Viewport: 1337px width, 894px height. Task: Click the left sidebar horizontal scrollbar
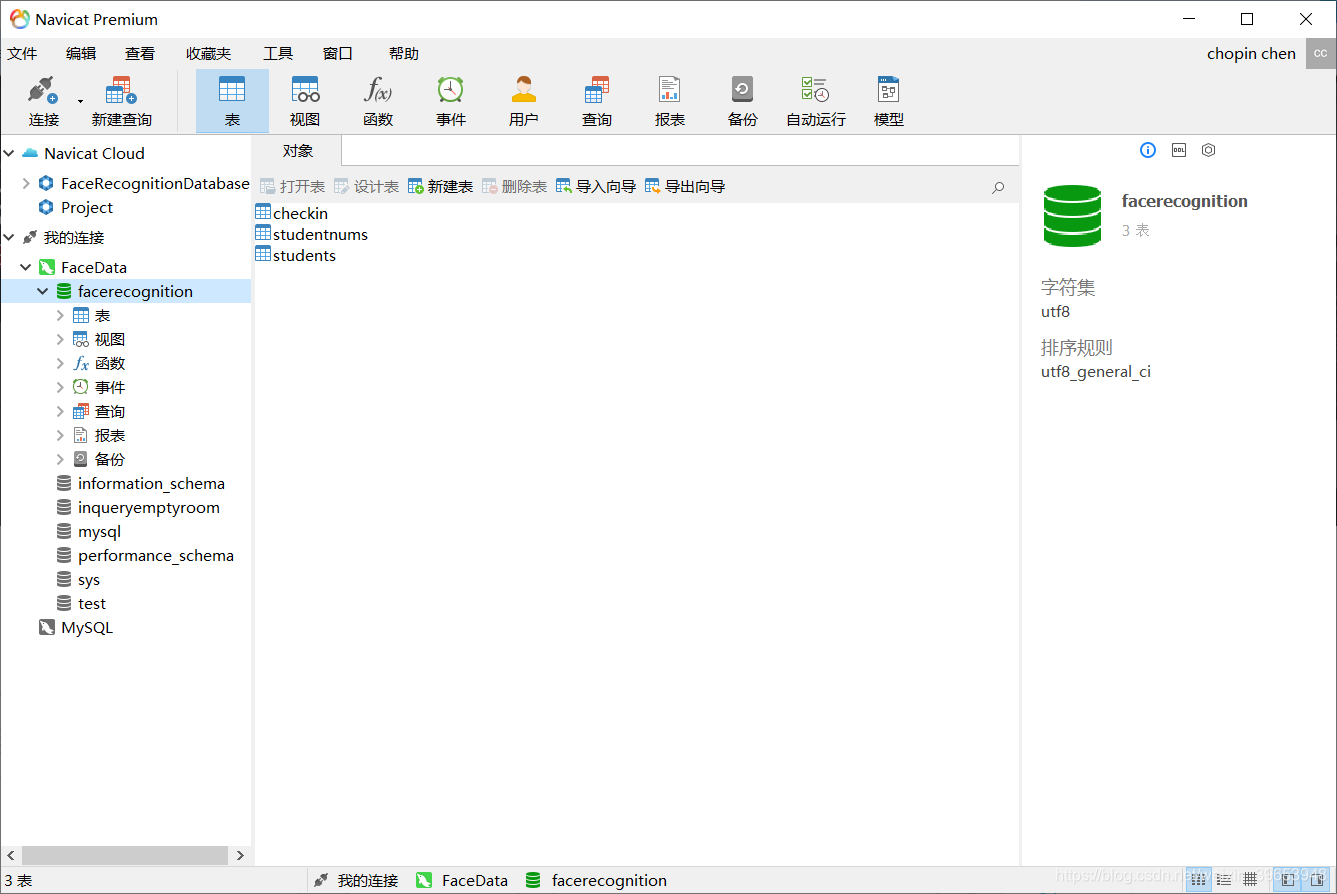pyautogui.click(x=125, y=855)
